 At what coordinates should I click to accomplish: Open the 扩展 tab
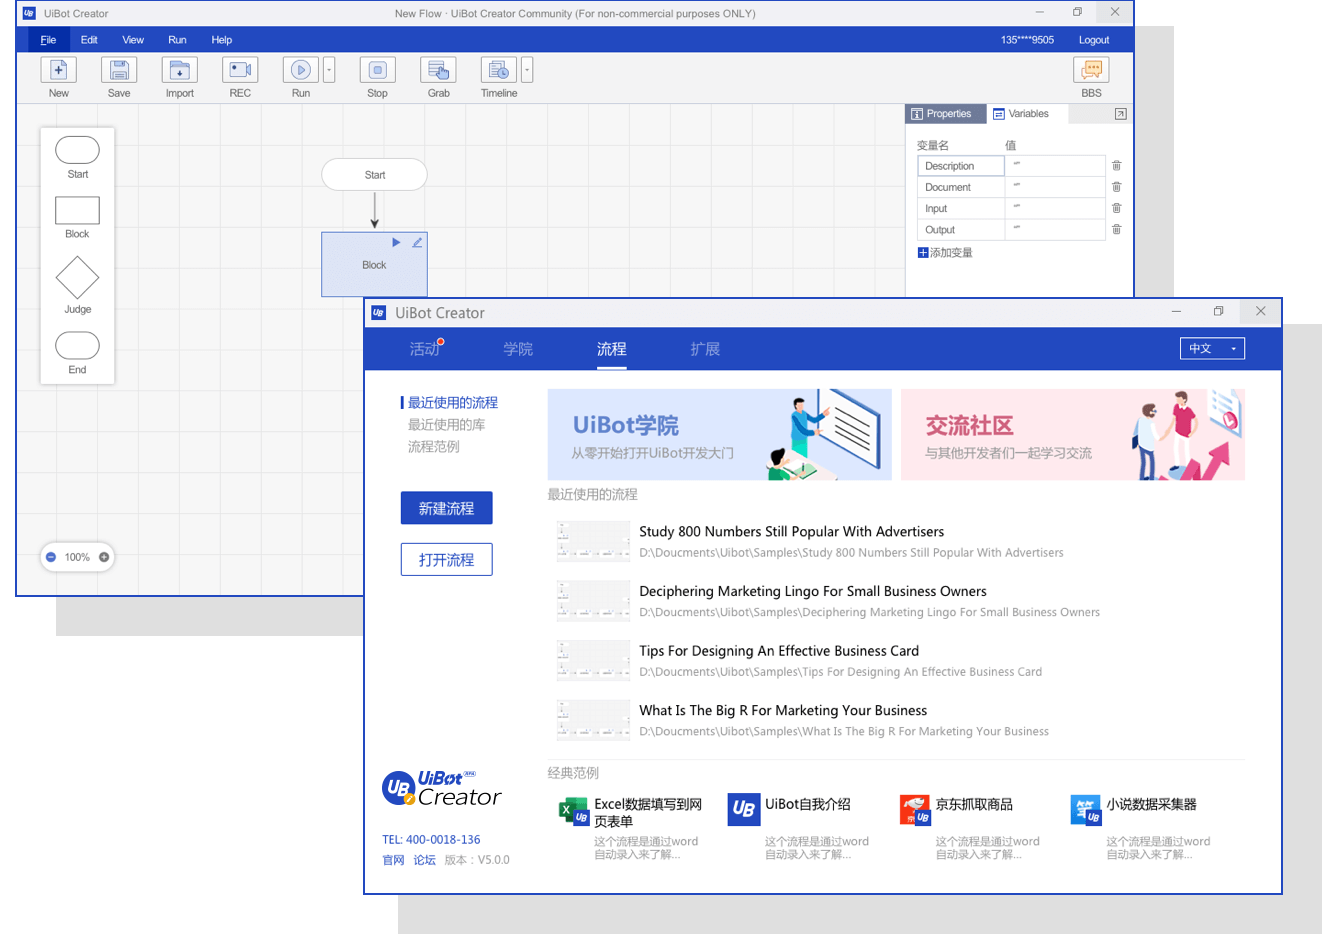point(705,349)
